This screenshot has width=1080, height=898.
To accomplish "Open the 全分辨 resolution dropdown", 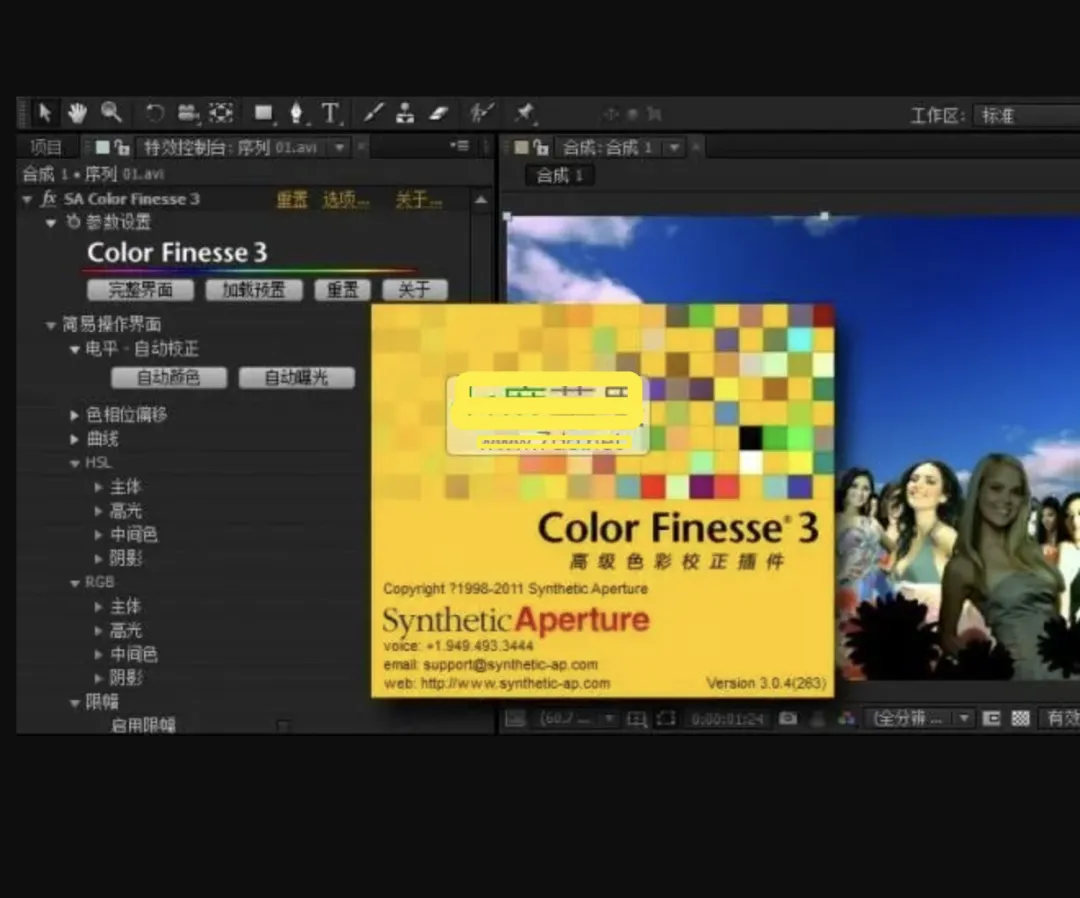I will point(920,719).
